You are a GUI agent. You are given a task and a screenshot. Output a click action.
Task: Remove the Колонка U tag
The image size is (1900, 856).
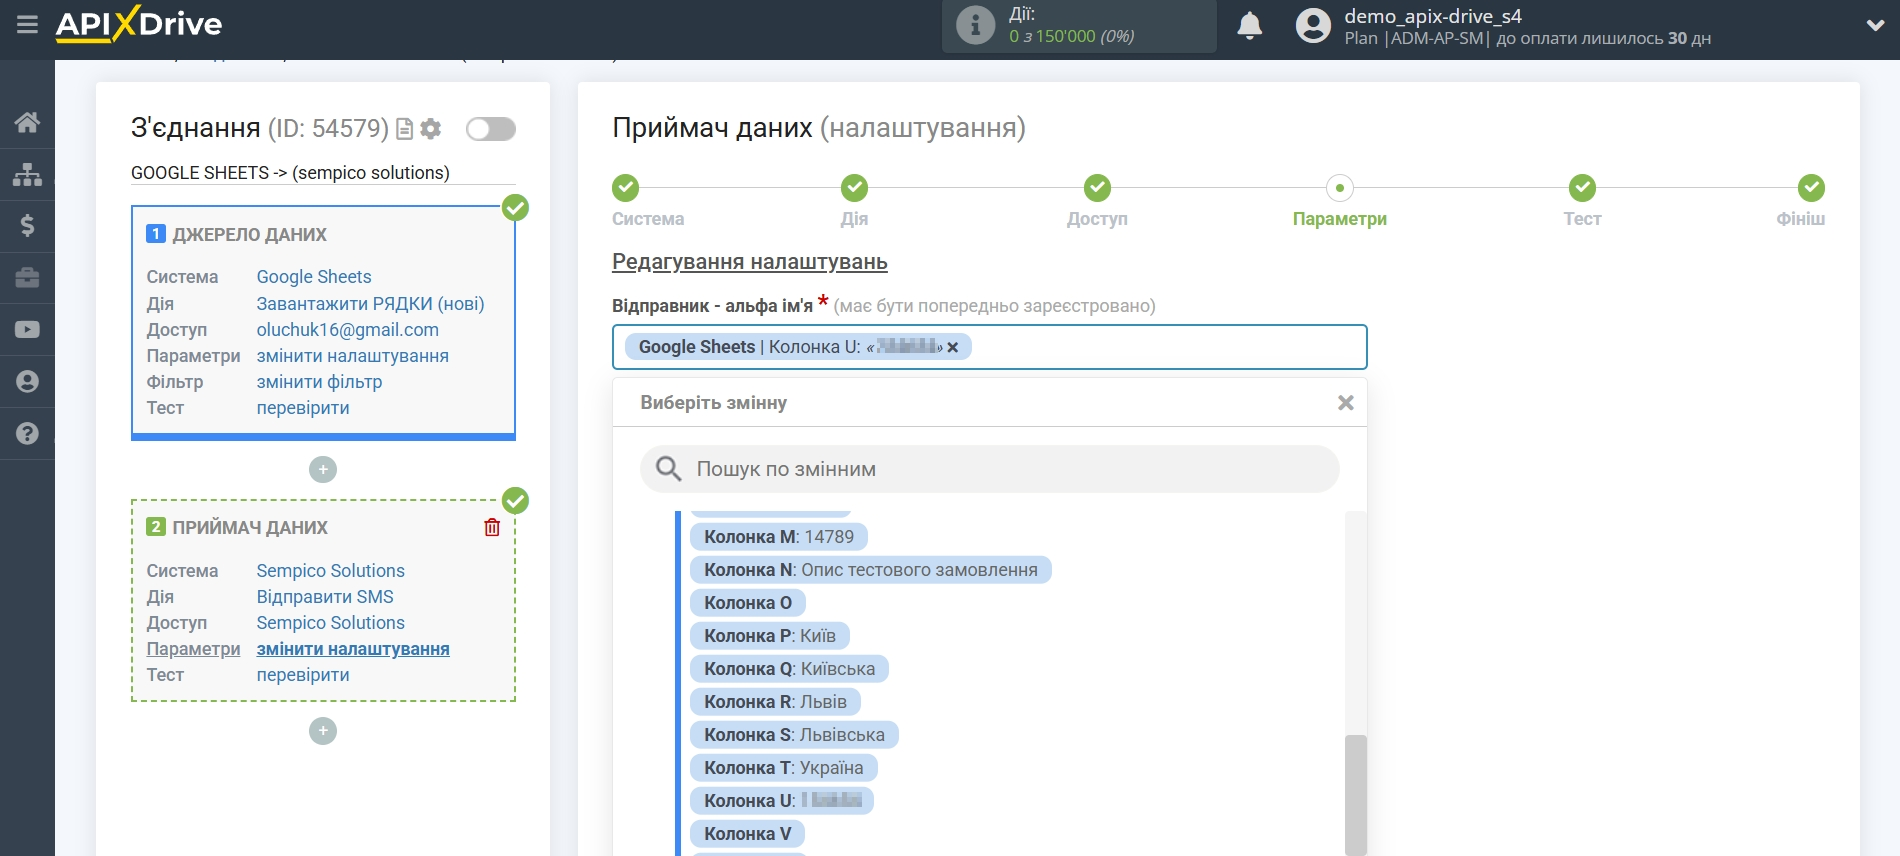coord(953,347)
